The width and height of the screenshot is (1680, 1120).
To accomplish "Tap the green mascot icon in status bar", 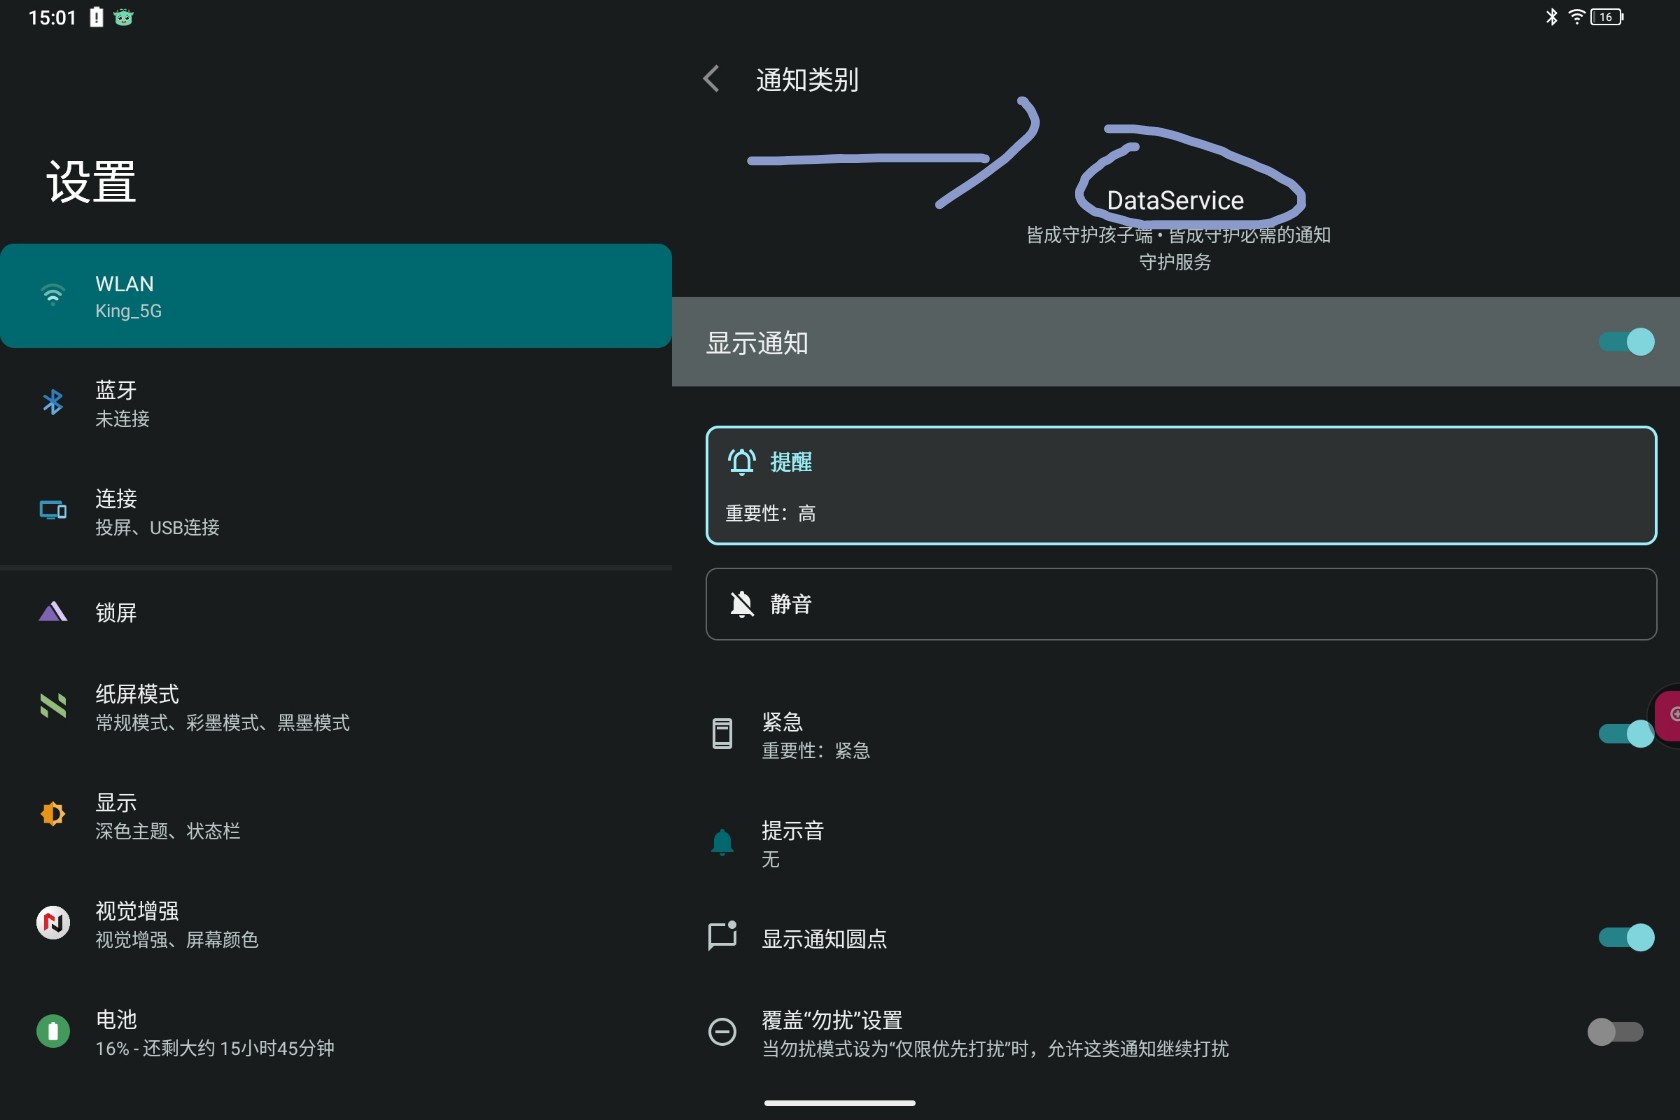I will click(123, 17).
